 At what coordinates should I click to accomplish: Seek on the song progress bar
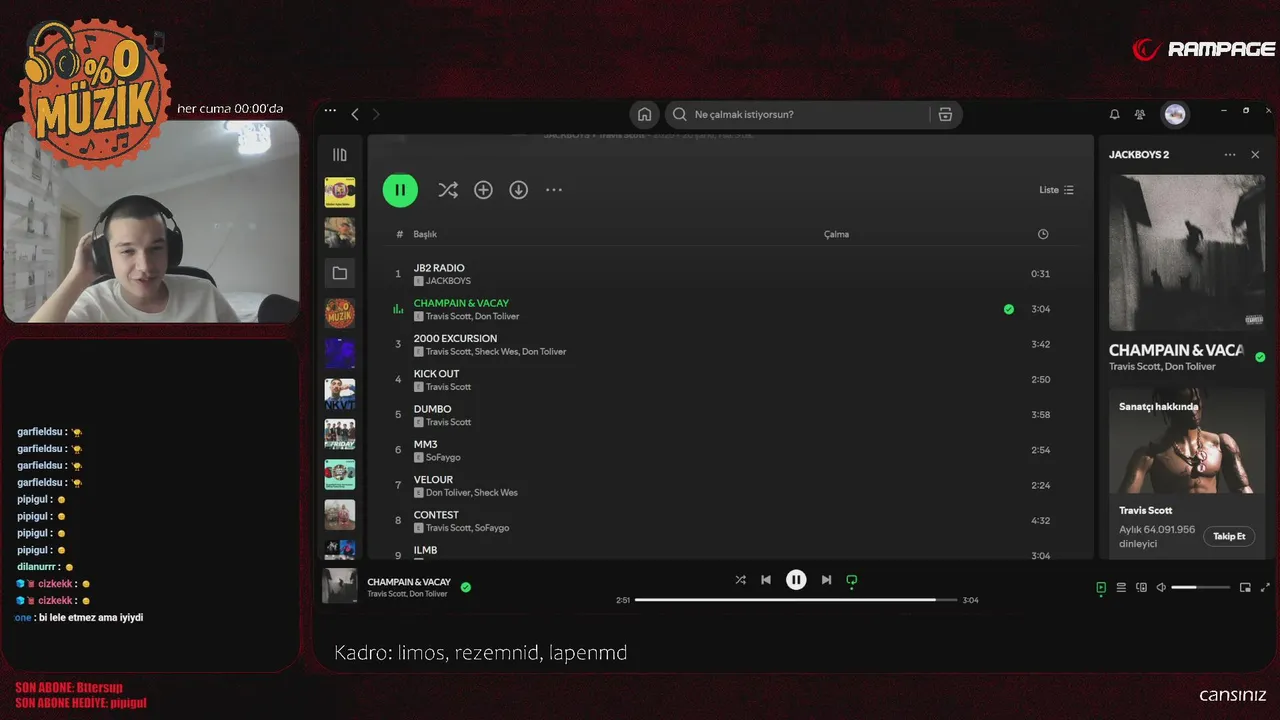point(796,600)
